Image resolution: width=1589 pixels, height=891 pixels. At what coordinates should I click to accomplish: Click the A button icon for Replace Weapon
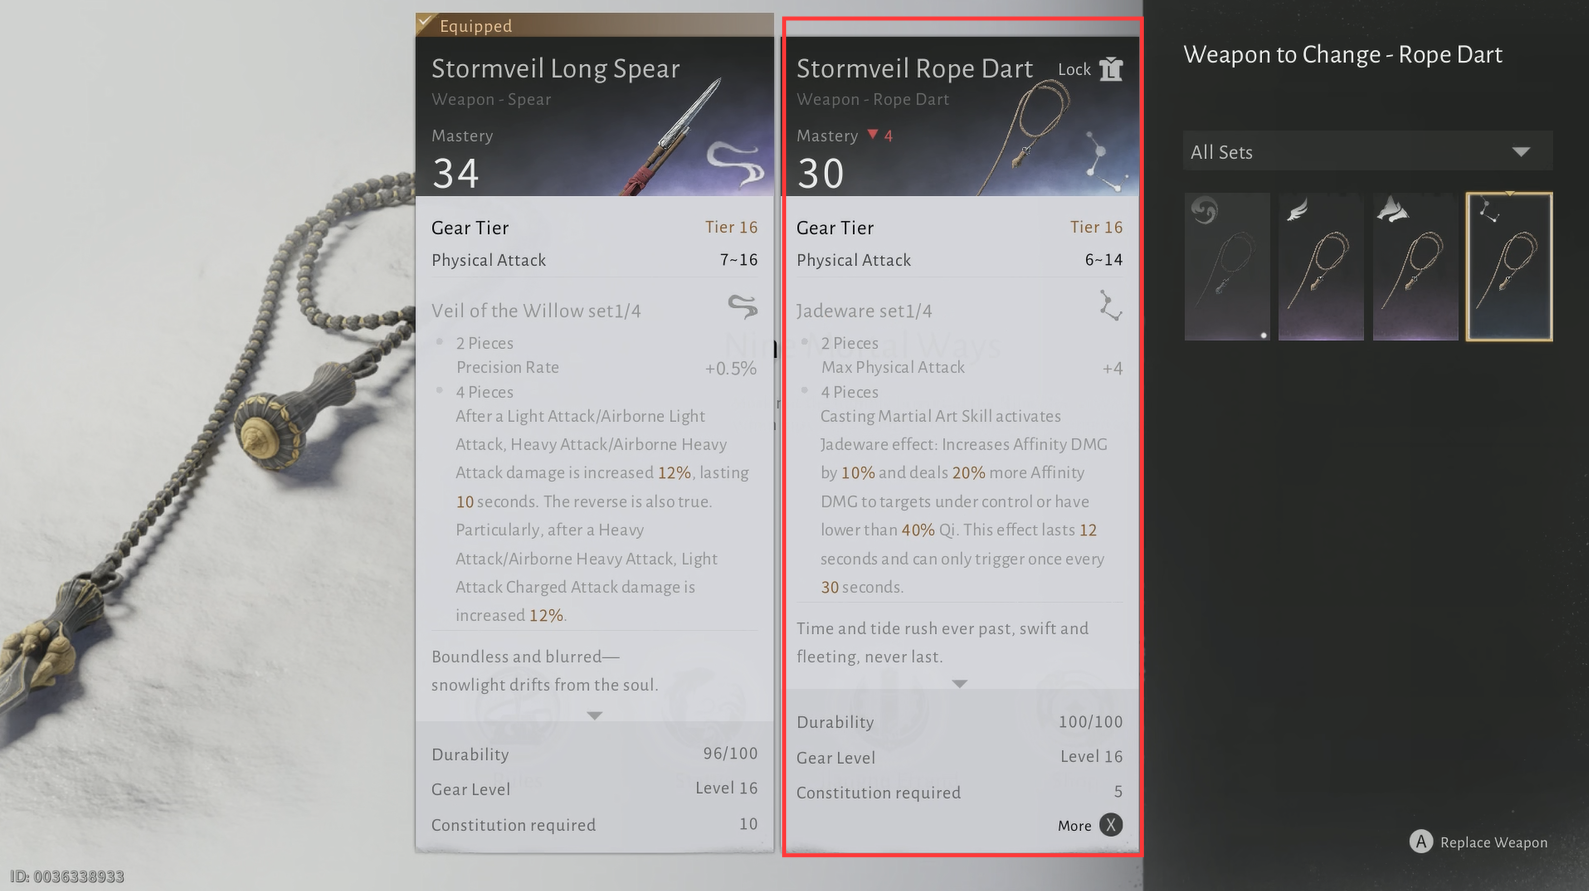[x=1421, y=842]
